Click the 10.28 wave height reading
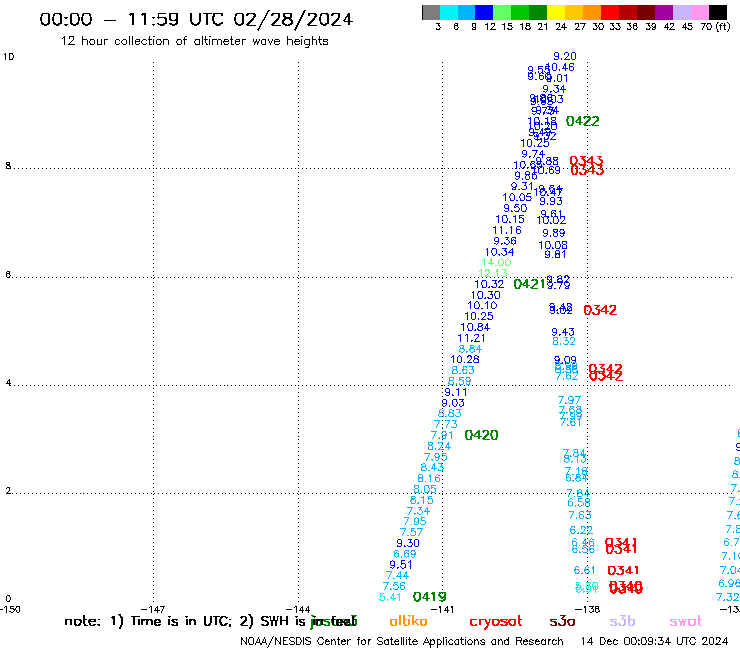The image size is (740, 650). click(464, 359)
